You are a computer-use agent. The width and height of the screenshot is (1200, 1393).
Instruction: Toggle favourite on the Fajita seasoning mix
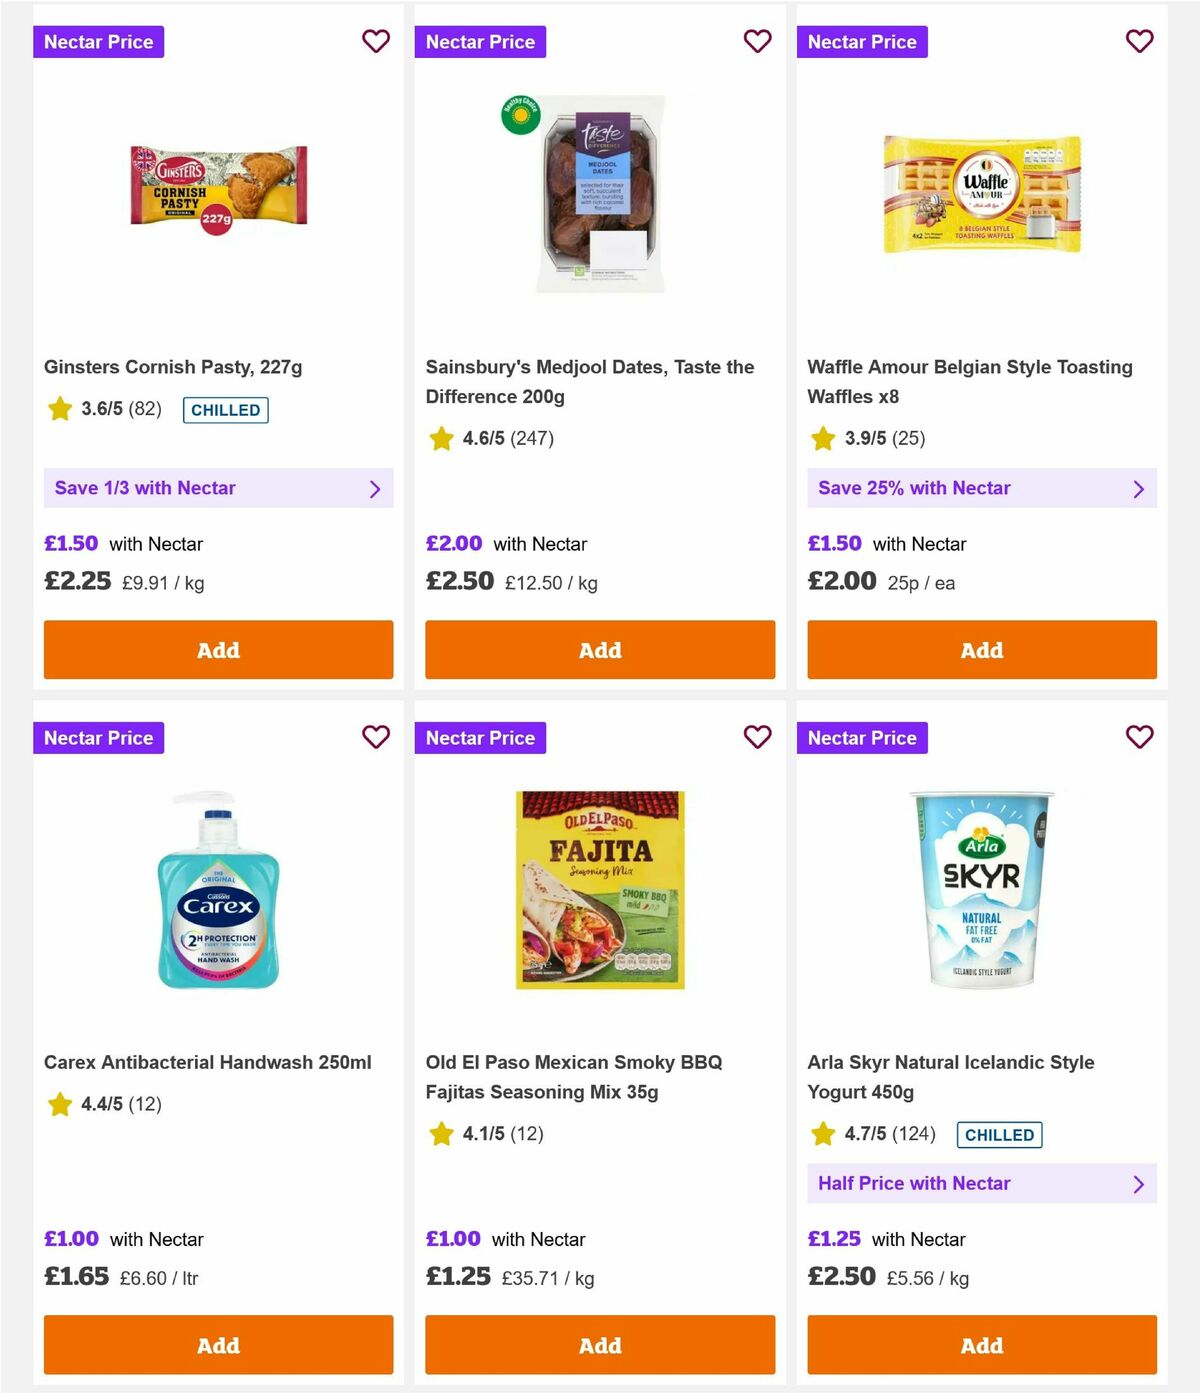tap(758, 737)
